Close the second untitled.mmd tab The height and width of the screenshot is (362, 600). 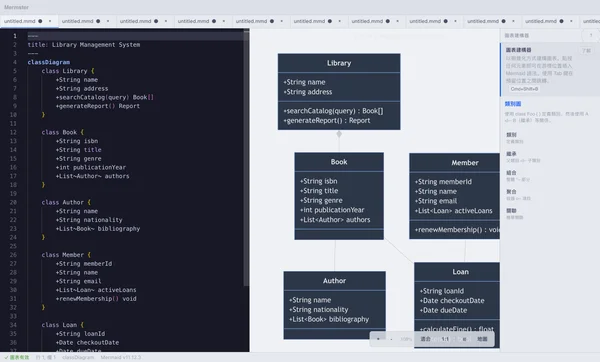[x=108, y=21]
